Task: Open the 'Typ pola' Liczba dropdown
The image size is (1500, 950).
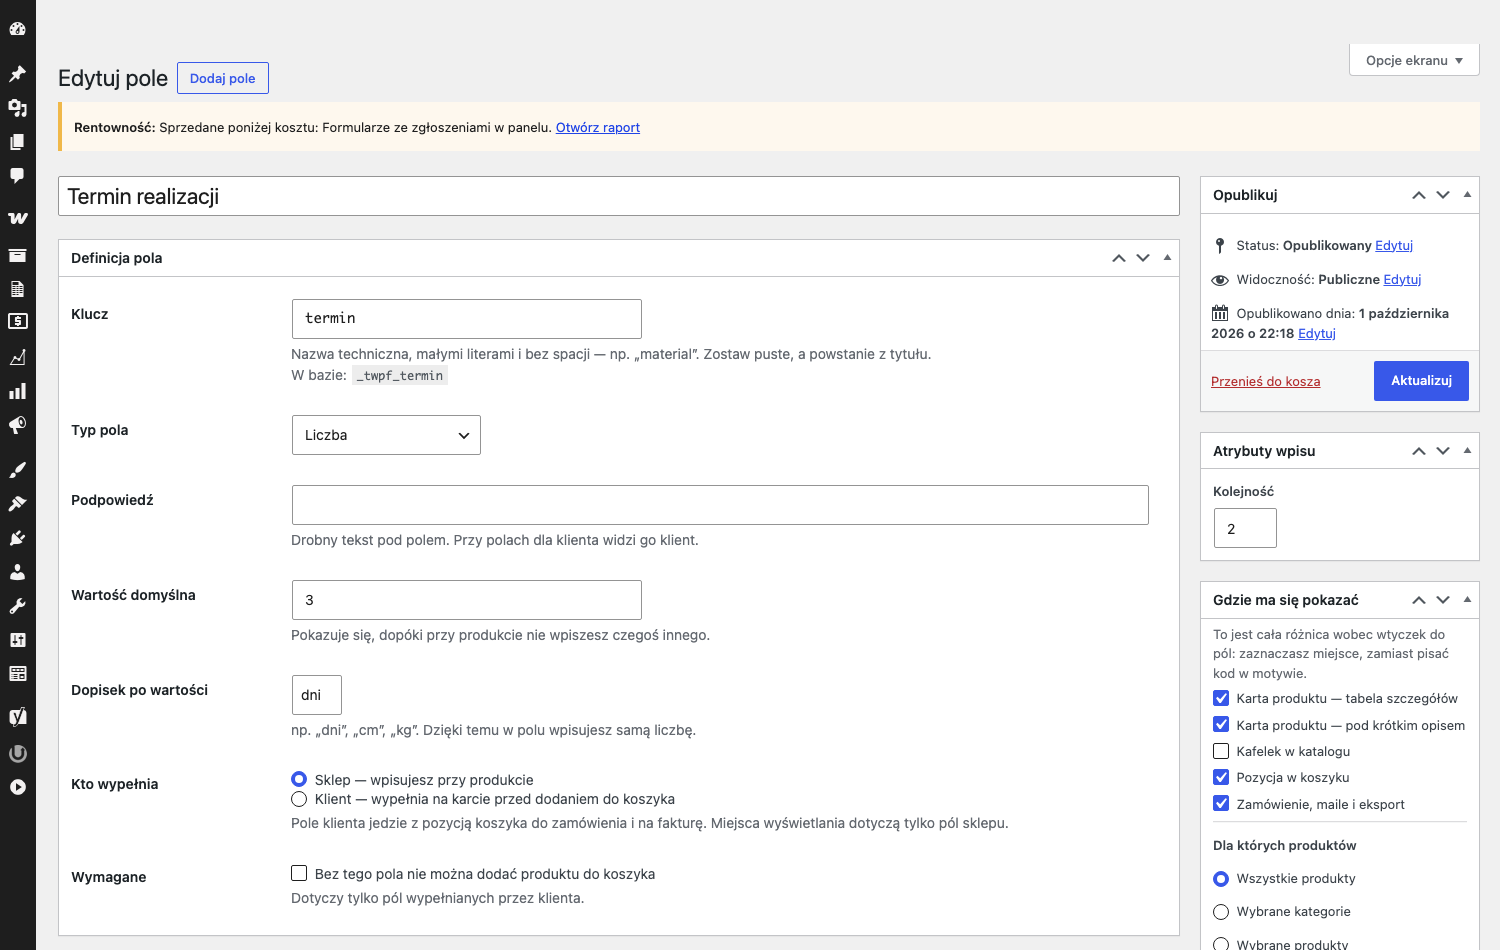Action: tap(386, 435)
